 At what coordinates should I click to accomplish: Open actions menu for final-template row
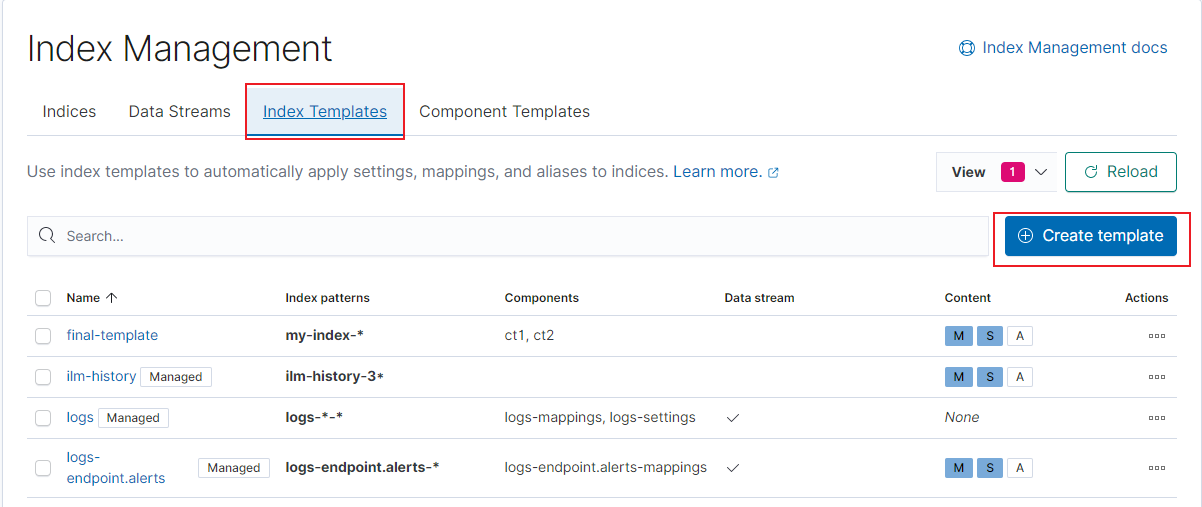(x=1156, y=336)
